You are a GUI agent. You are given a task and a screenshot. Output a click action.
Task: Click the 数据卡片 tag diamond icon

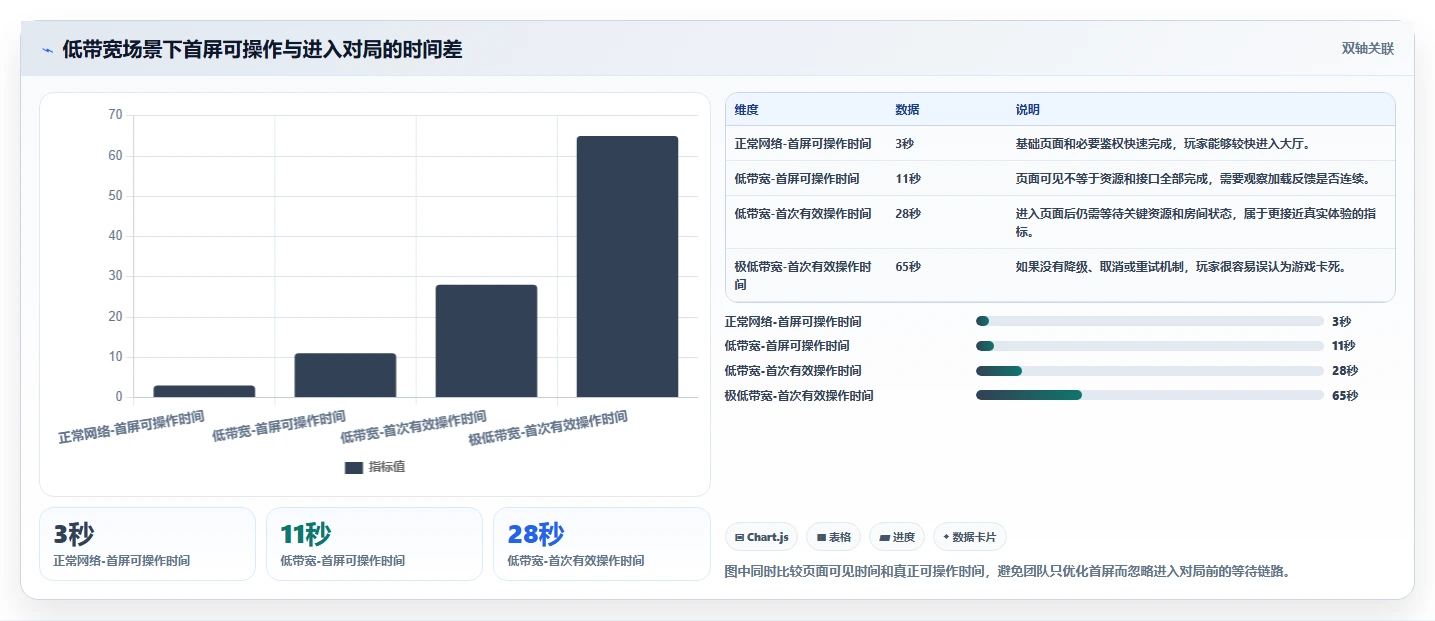click(946, 537)
